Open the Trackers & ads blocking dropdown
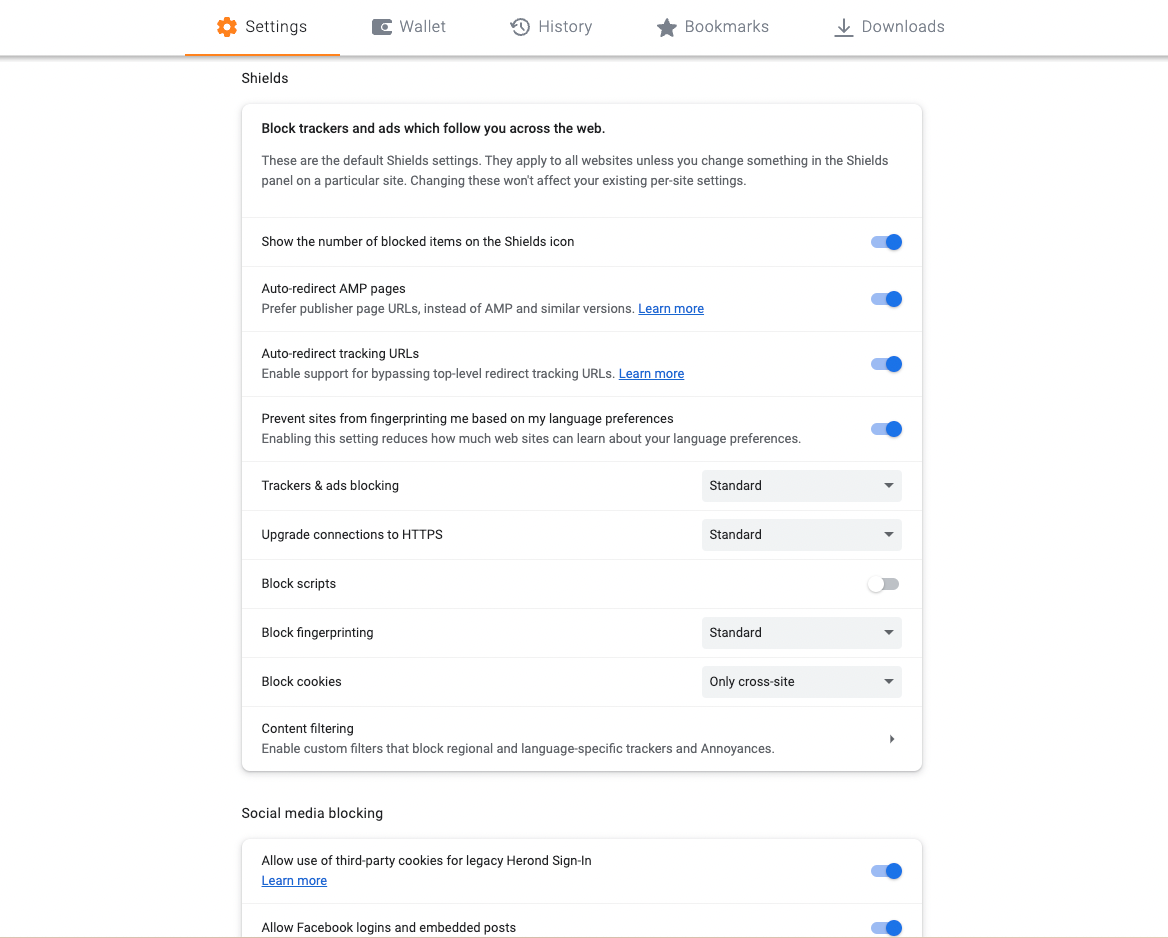Screen dimensions: 1168x938 tap(801, 485)
